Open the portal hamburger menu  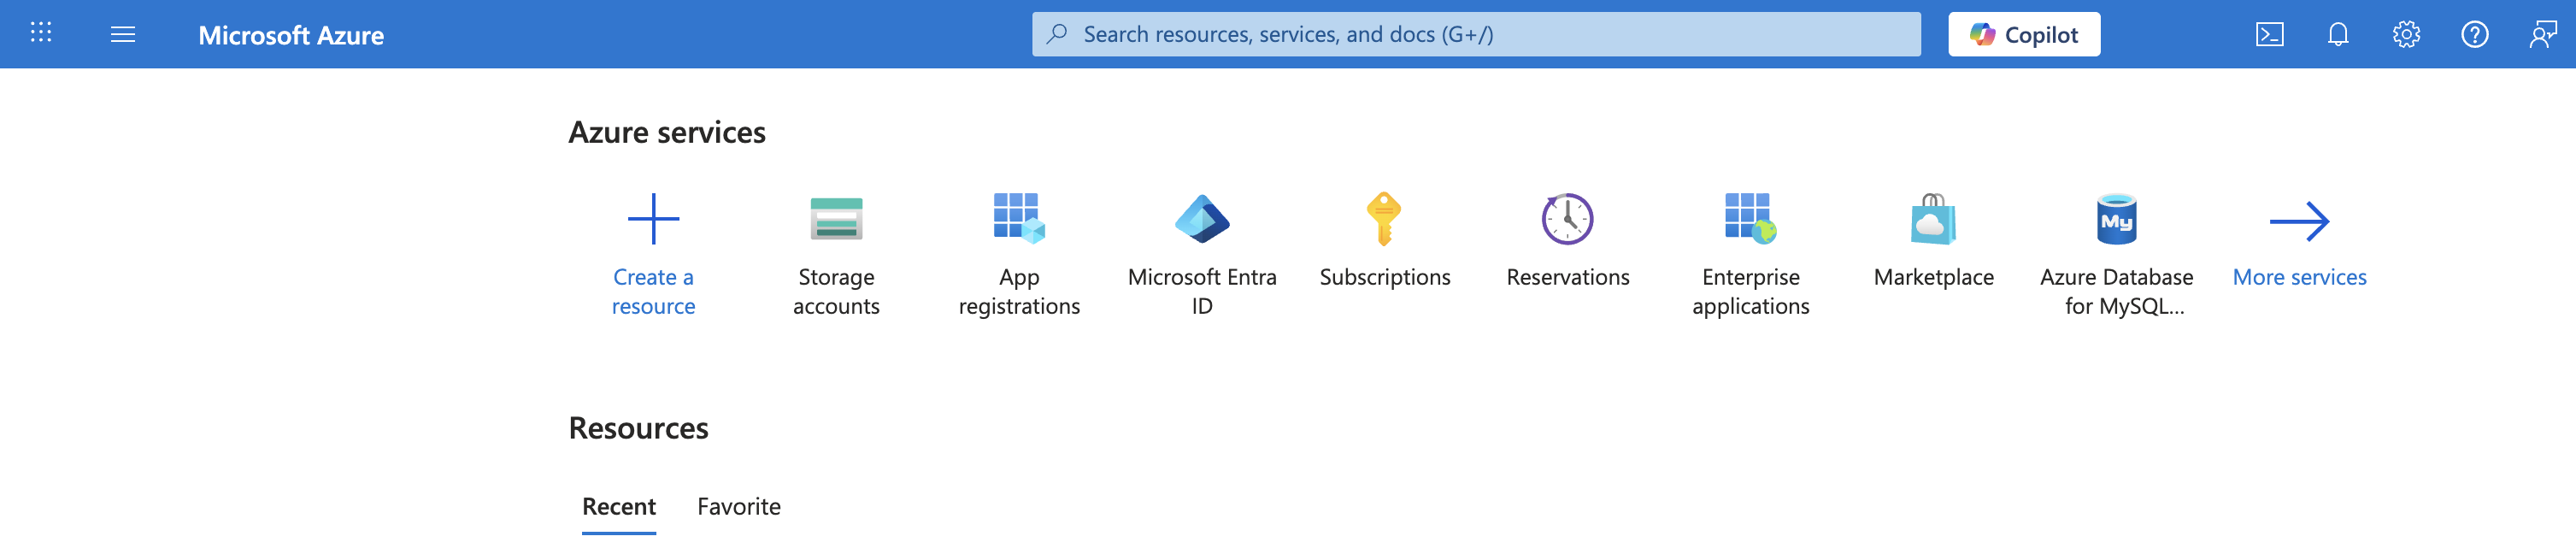point(123,35)
